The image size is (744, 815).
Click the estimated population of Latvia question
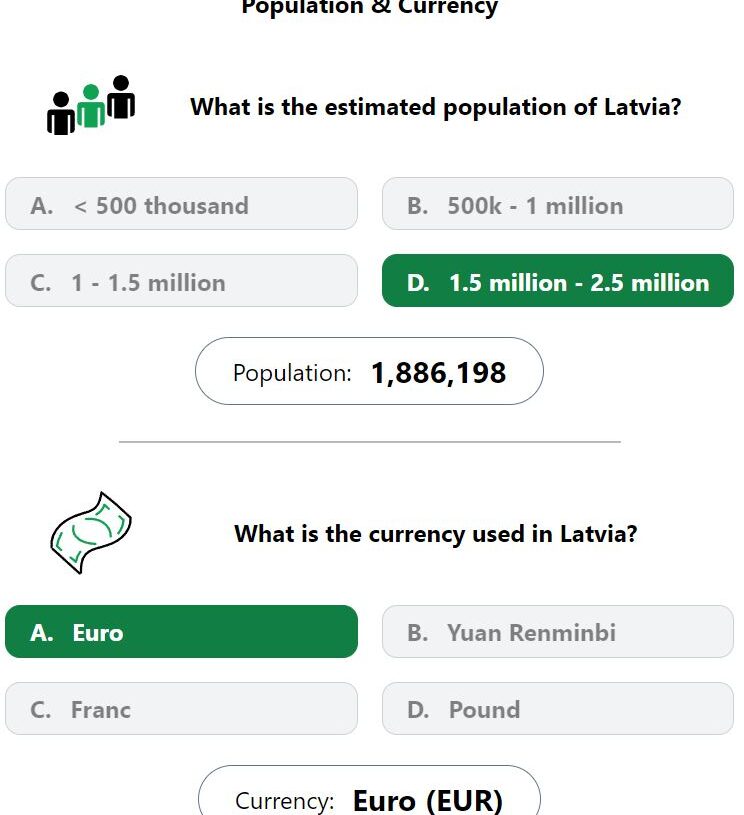[x=436, y=107]
